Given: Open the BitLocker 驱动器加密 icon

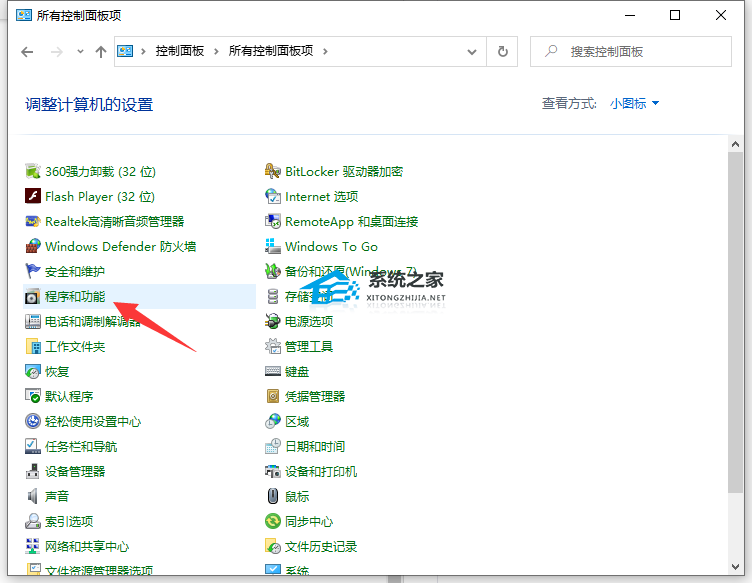Looking at the screenshot, I should (x=273, y=172).
